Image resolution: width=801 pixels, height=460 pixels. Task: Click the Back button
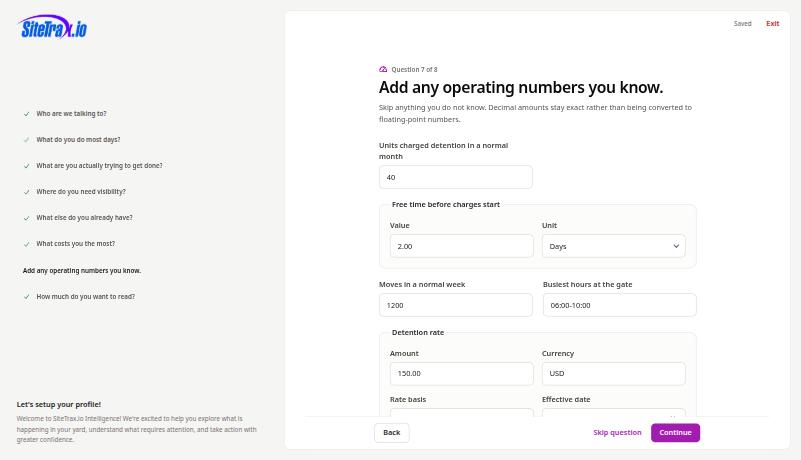[x=392, y=433]
